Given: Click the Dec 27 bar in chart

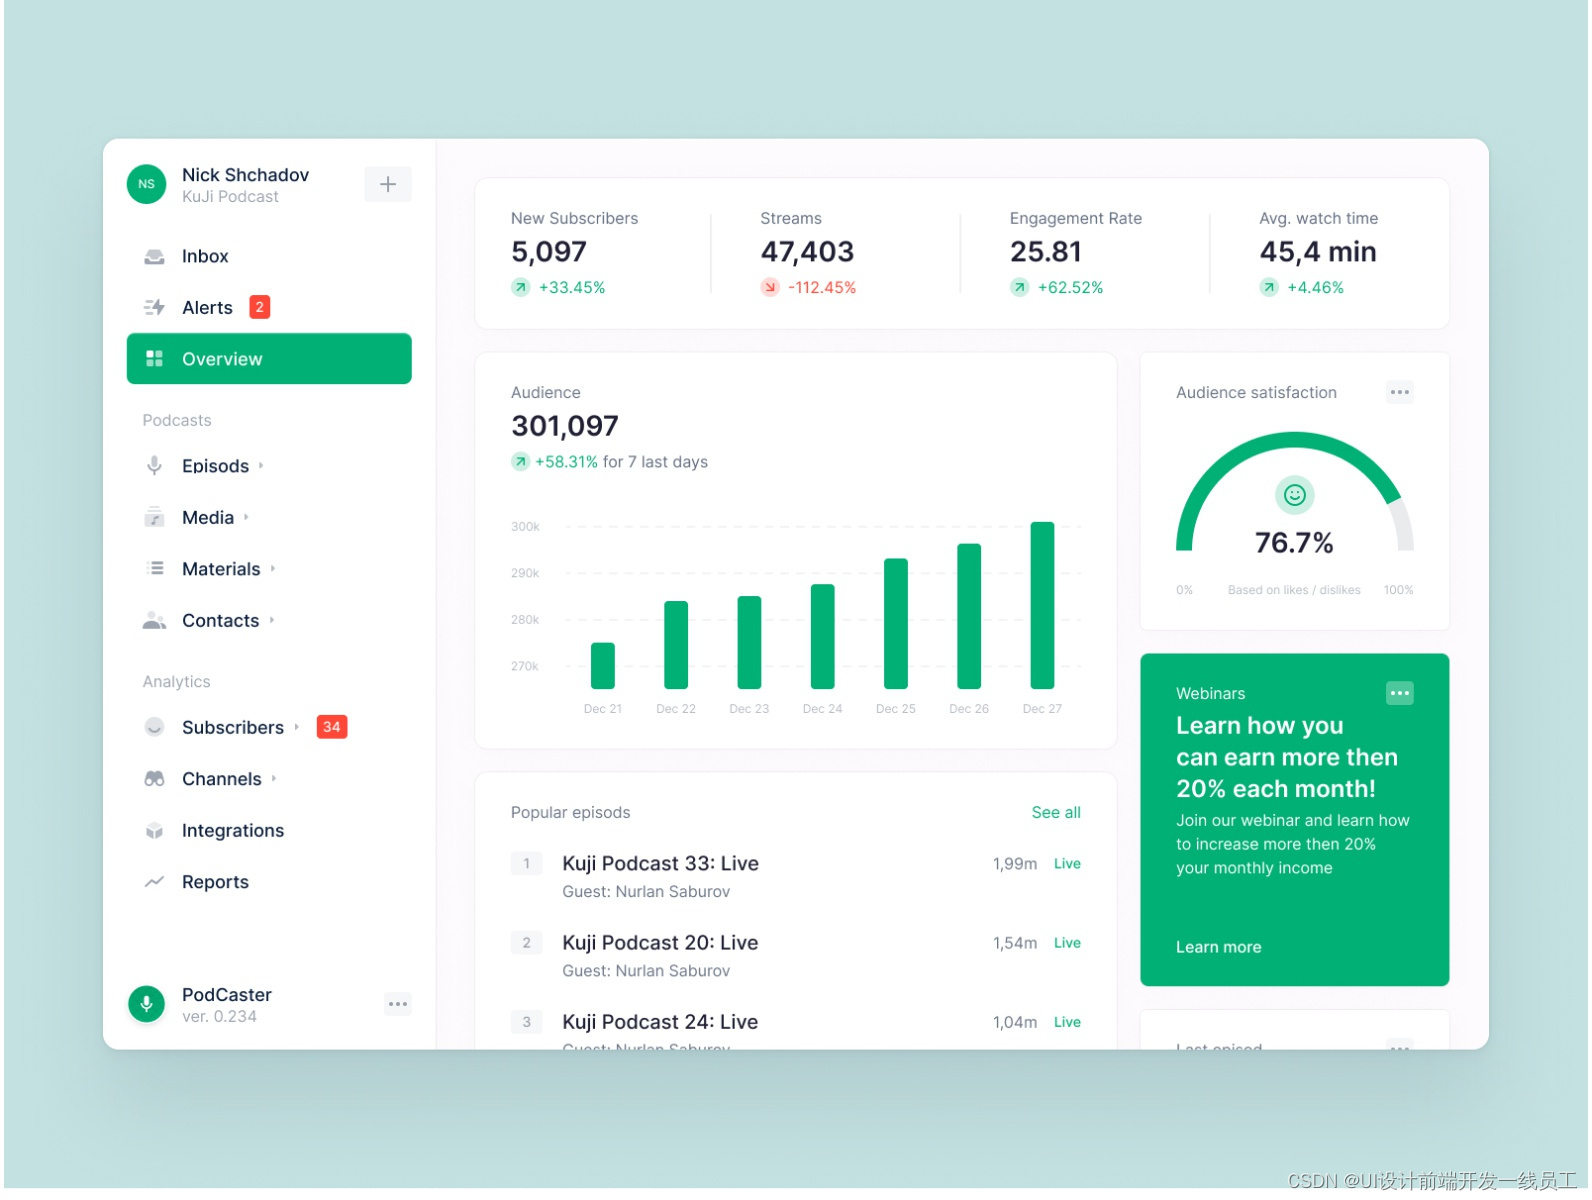Looking at the screenshot, I should pyautogui.click(x=1042, y=606).
